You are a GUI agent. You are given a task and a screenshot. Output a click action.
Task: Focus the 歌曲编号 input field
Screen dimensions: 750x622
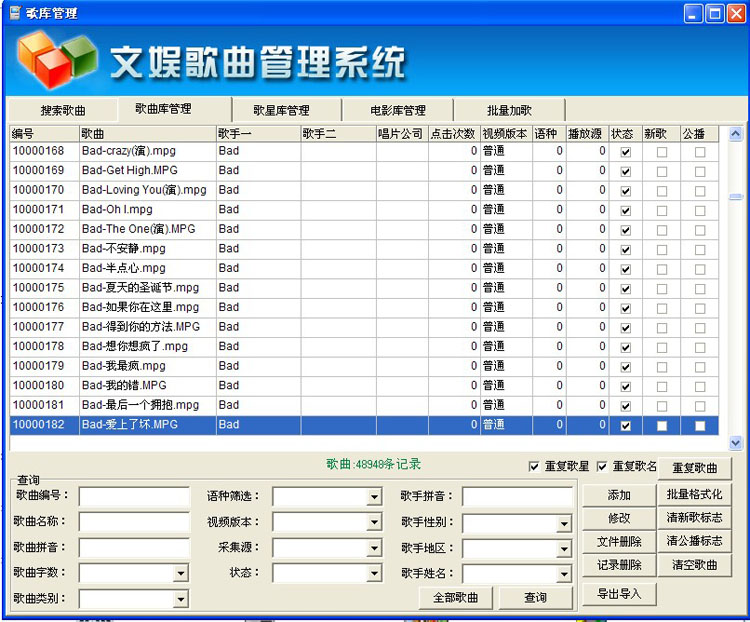[134, 497]
